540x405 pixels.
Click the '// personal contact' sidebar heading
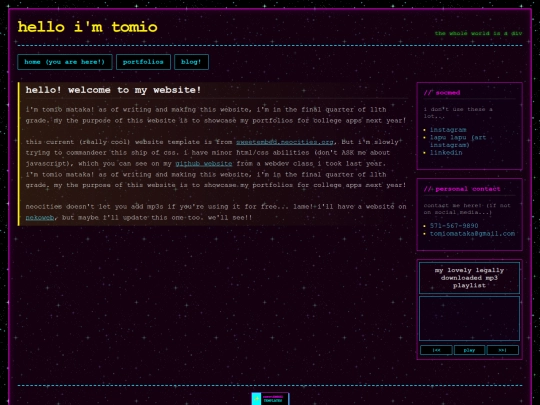point(462,189)
